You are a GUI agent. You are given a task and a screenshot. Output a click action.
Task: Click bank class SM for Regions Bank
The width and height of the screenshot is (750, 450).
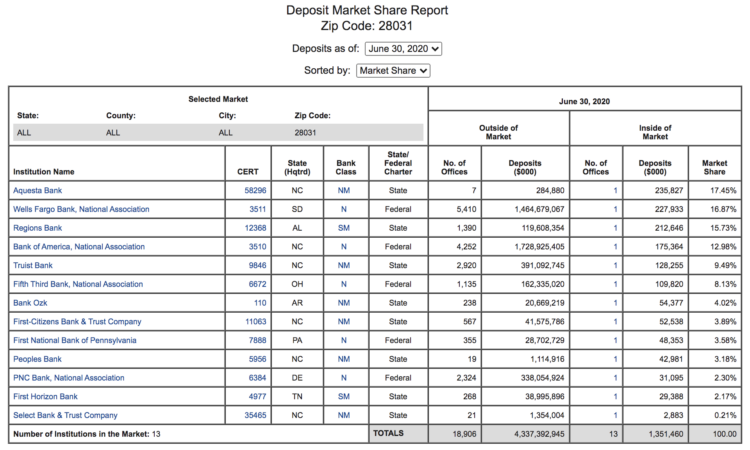(344, 228)
